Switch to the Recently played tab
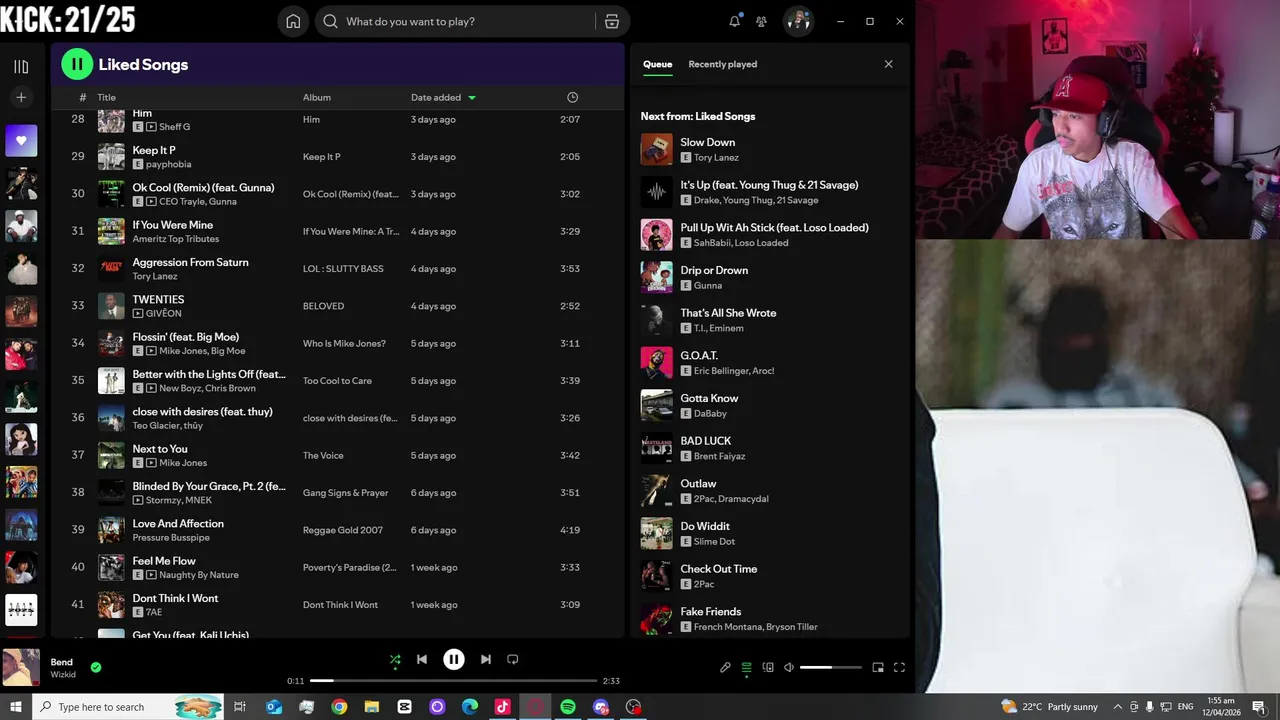1280x720 pixels. click(722, 64)
